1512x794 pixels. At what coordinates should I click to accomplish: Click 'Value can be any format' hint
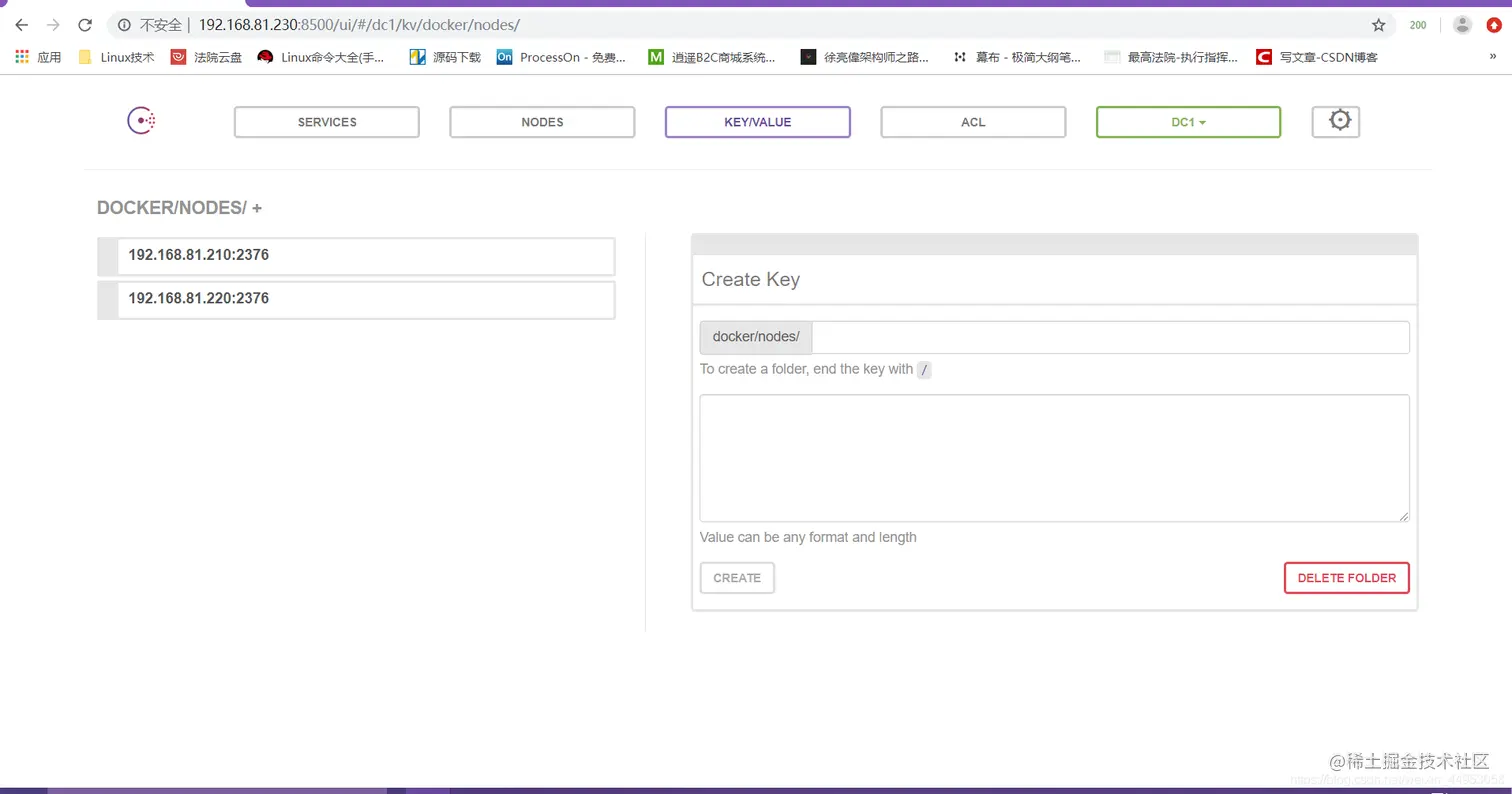point(808,537)
